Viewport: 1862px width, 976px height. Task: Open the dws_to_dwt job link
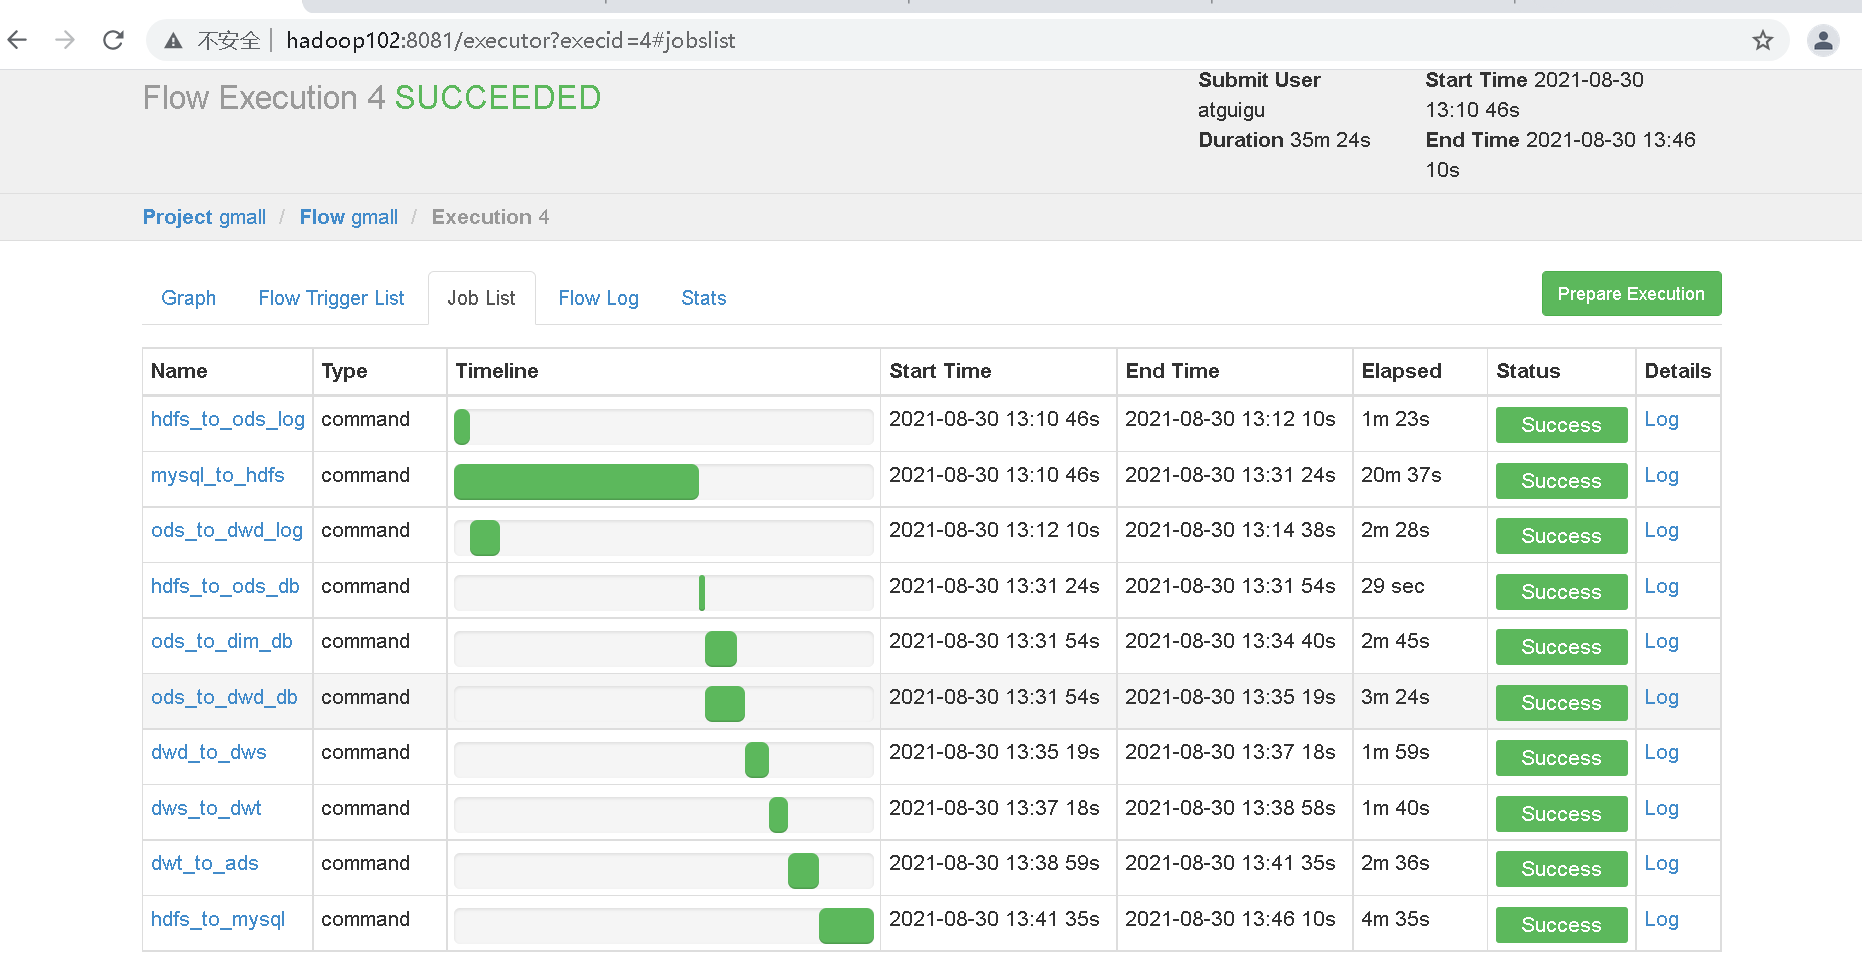pyautogui.click(x=206, y=808)
